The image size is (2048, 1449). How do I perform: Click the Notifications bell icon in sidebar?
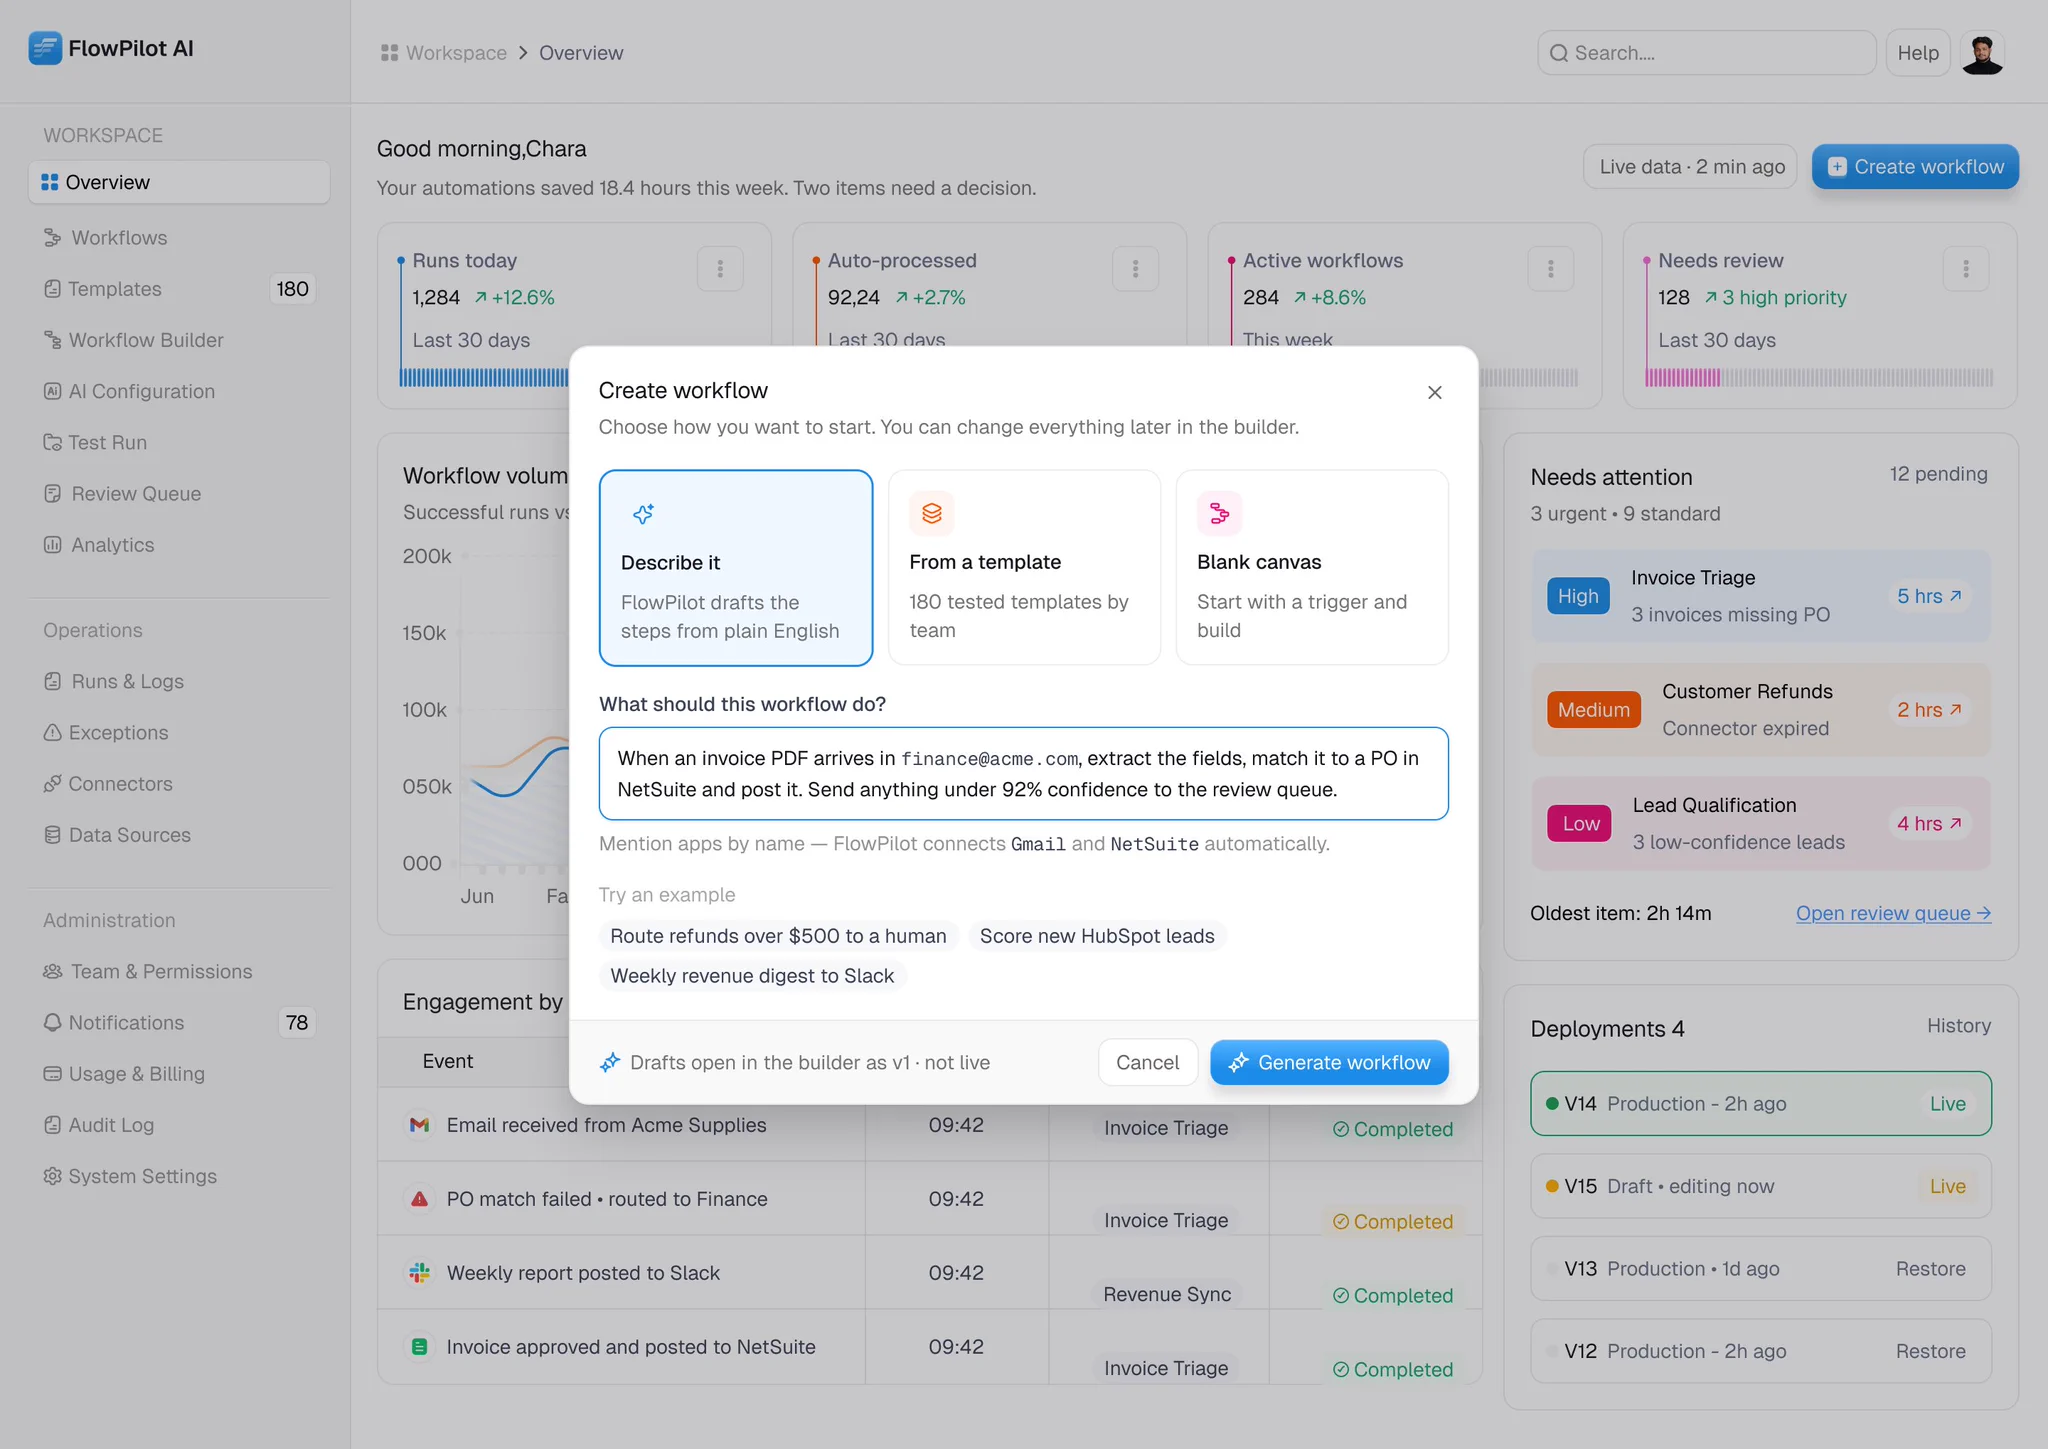(53, 1023)
